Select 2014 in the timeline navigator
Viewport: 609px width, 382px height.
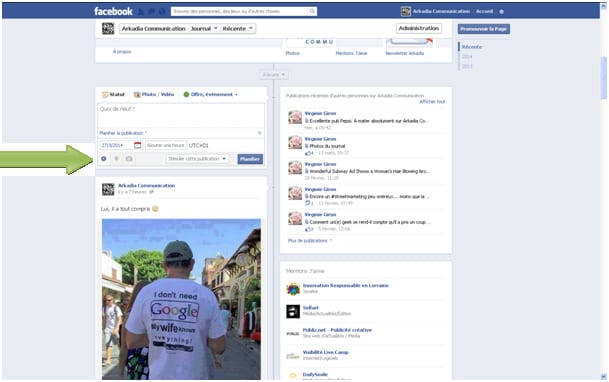point(467,56)
